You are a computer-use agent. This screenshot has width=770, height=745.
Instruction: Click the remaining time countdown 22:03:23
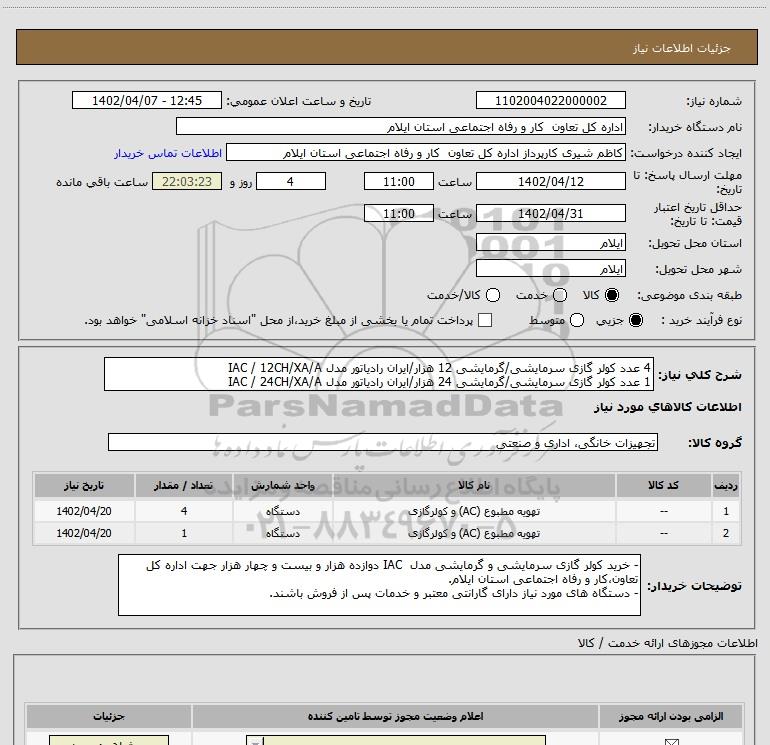point(187,181)
